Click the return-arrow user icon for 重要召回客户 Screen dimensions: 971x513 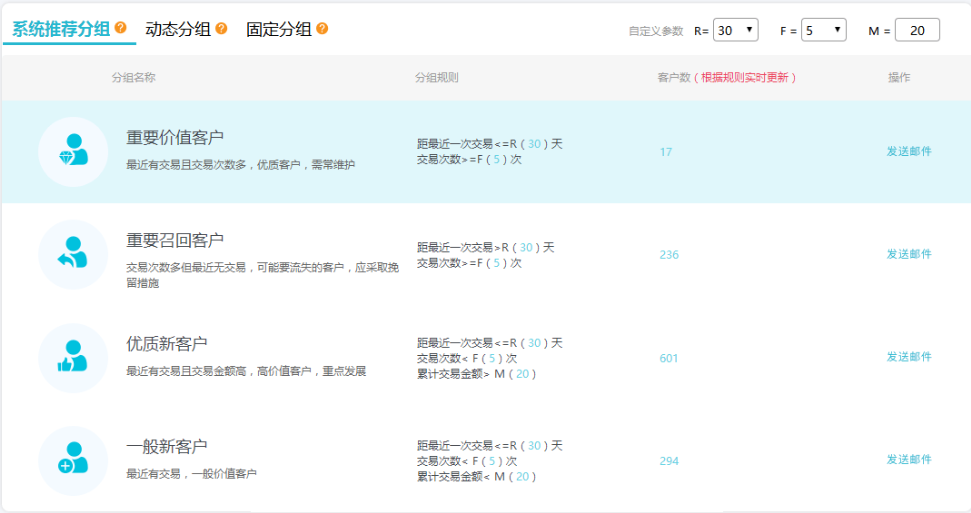point(73,255)
